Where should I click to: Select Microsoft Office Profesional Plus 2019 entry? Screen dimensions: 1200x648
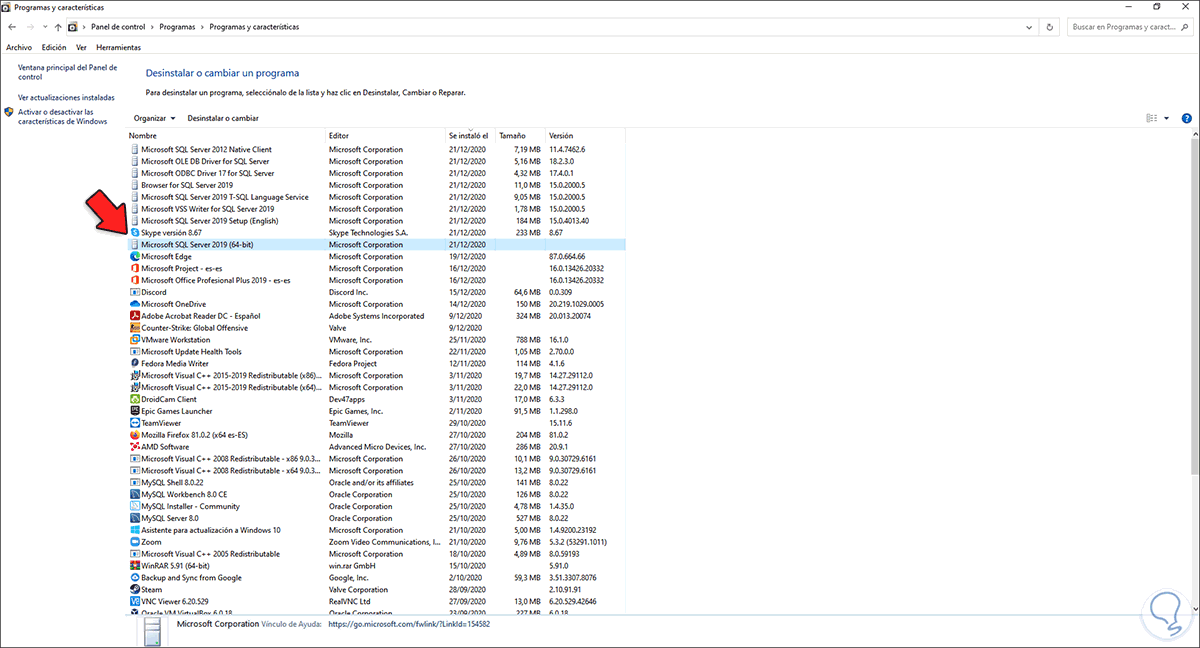(377, 280)
